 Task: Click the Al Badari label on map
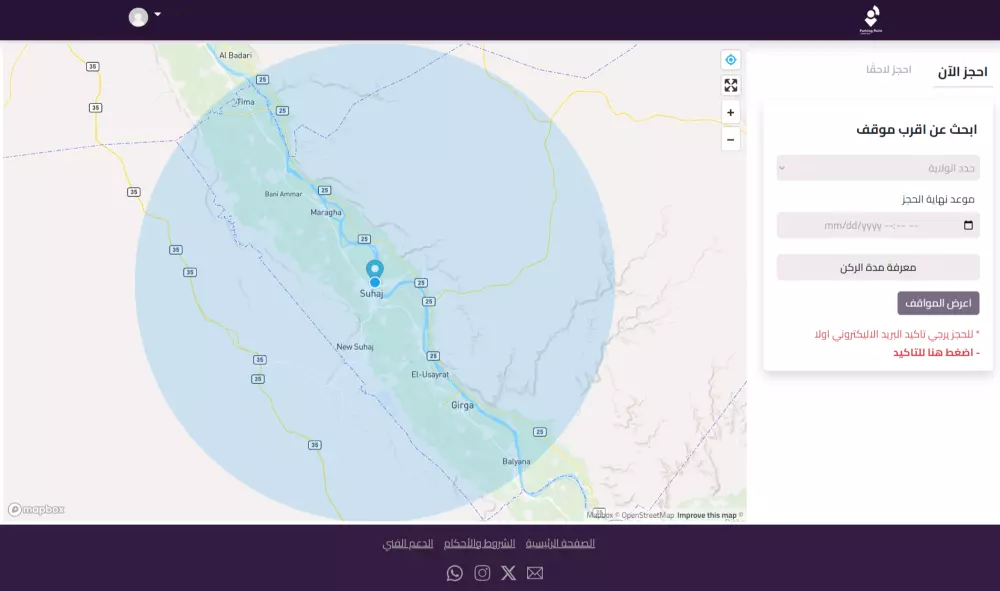(x=235, y=55)
